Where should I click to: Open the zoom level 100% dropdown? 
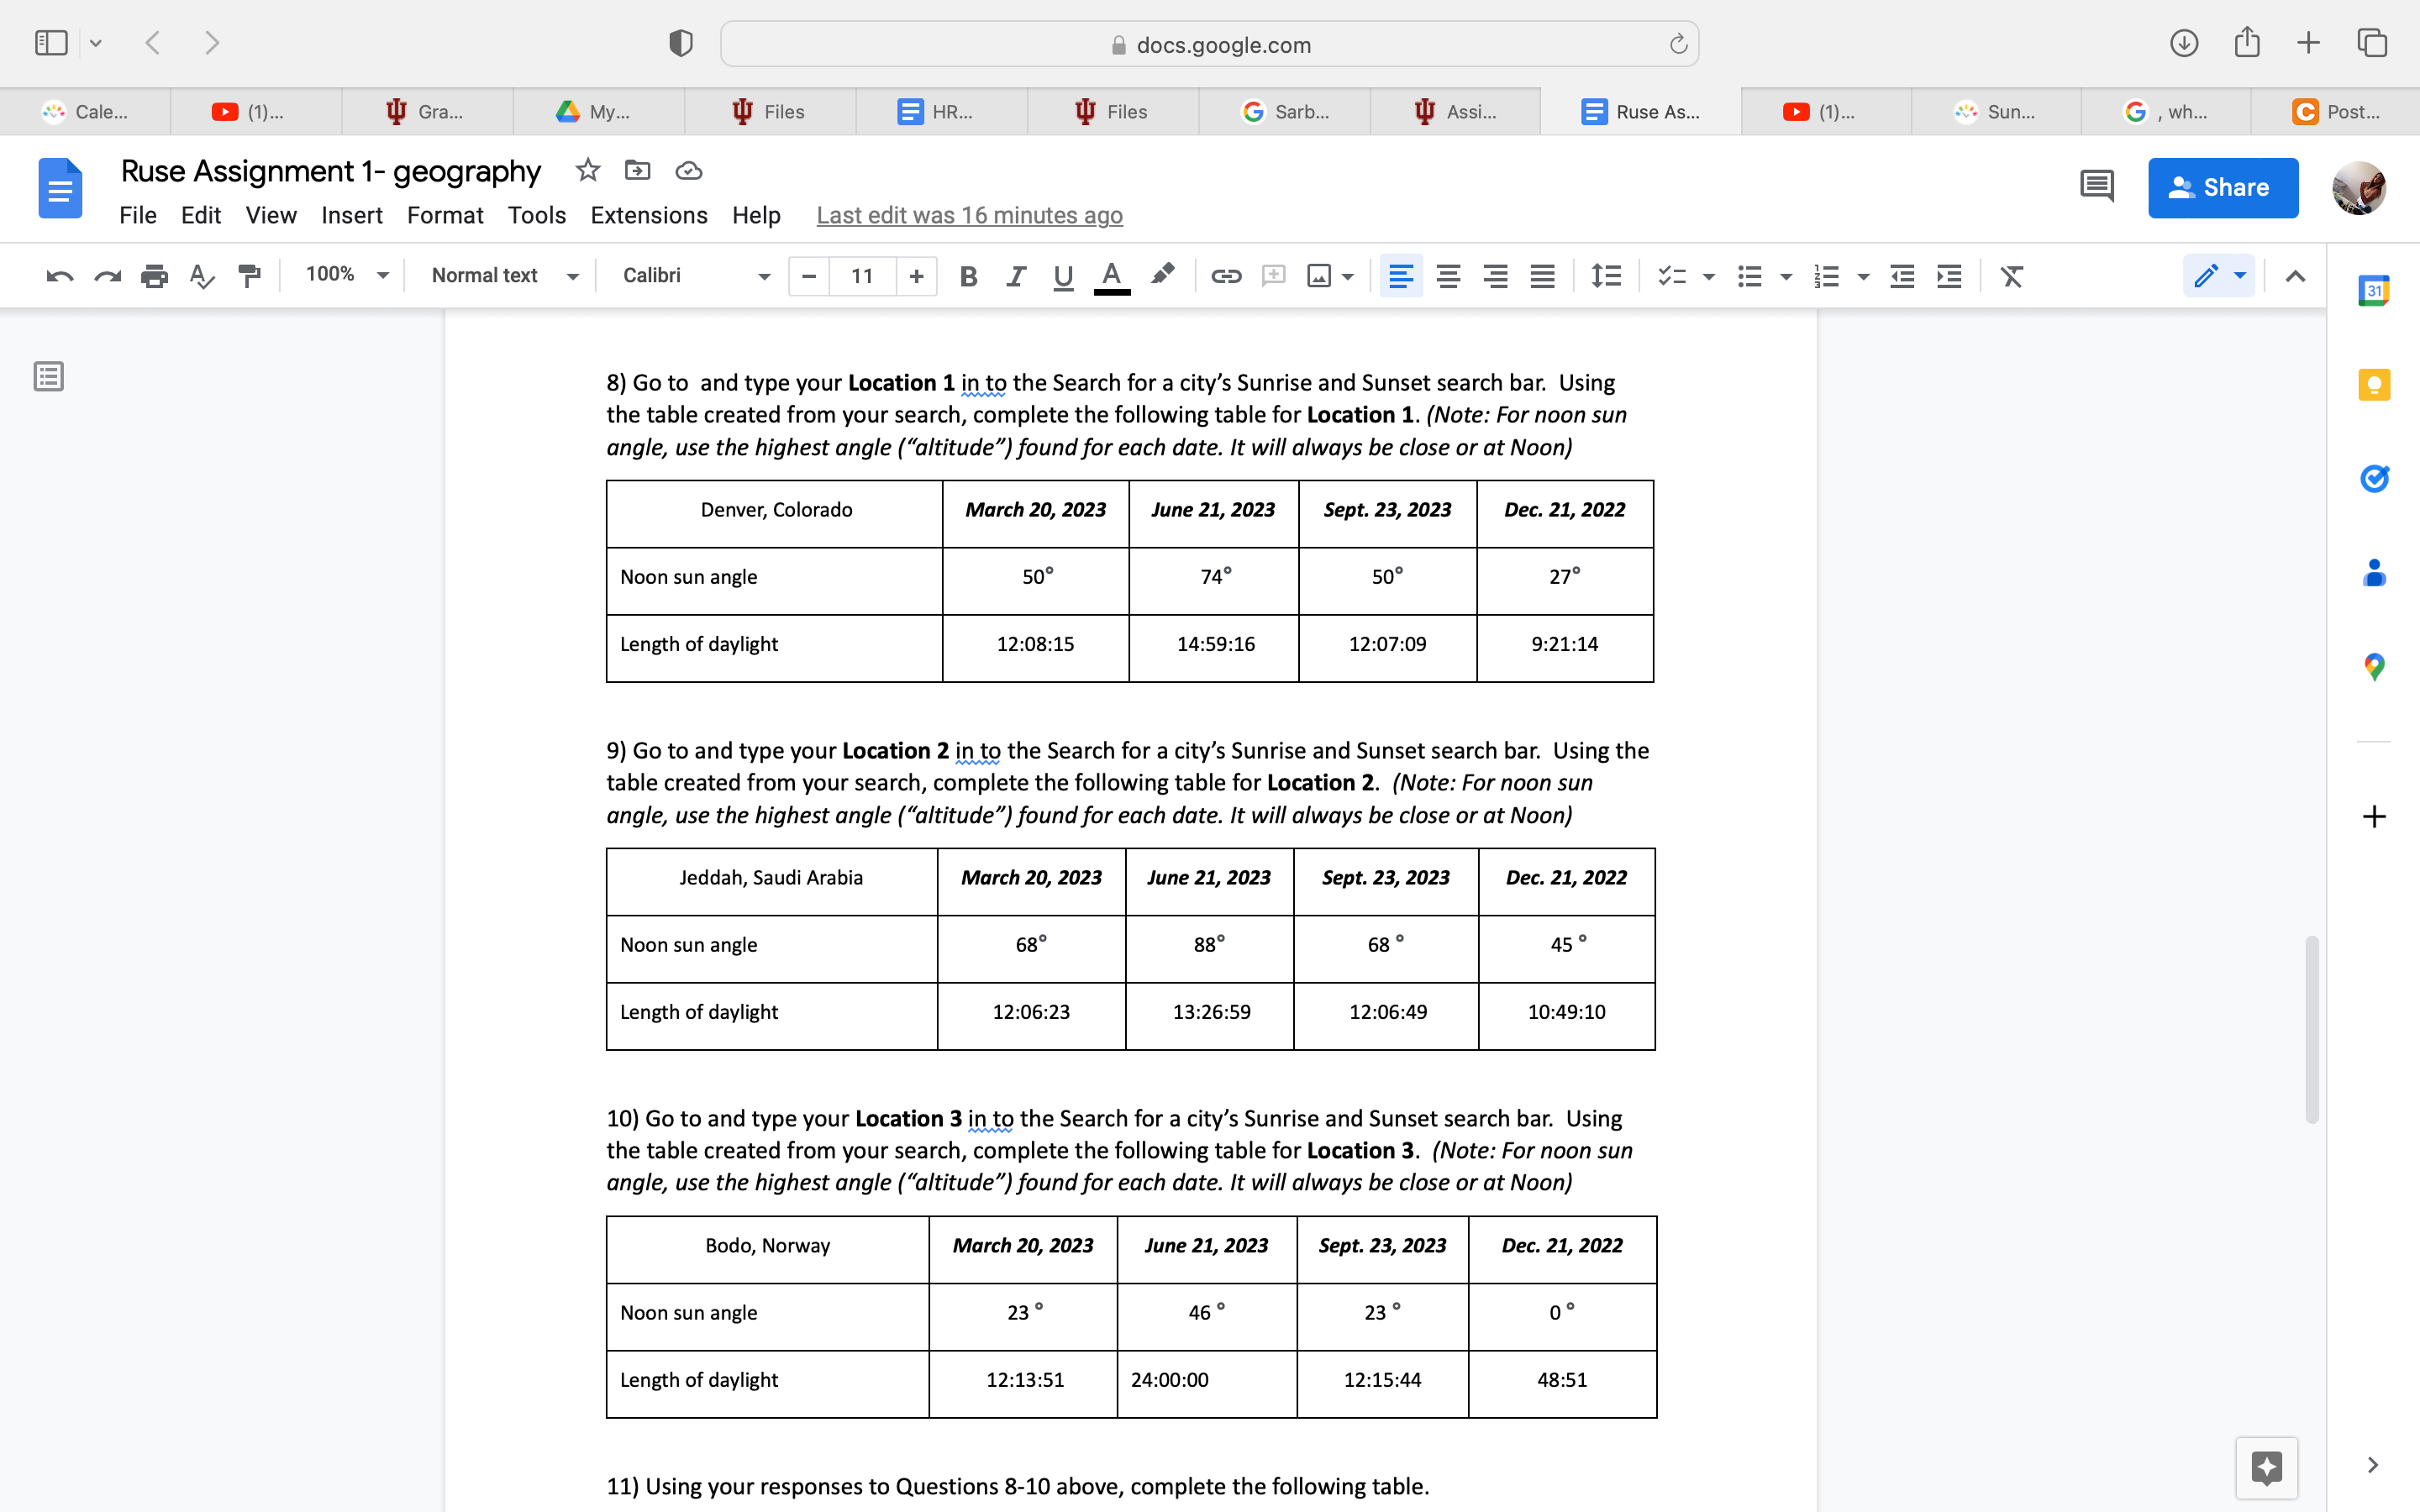345,275
